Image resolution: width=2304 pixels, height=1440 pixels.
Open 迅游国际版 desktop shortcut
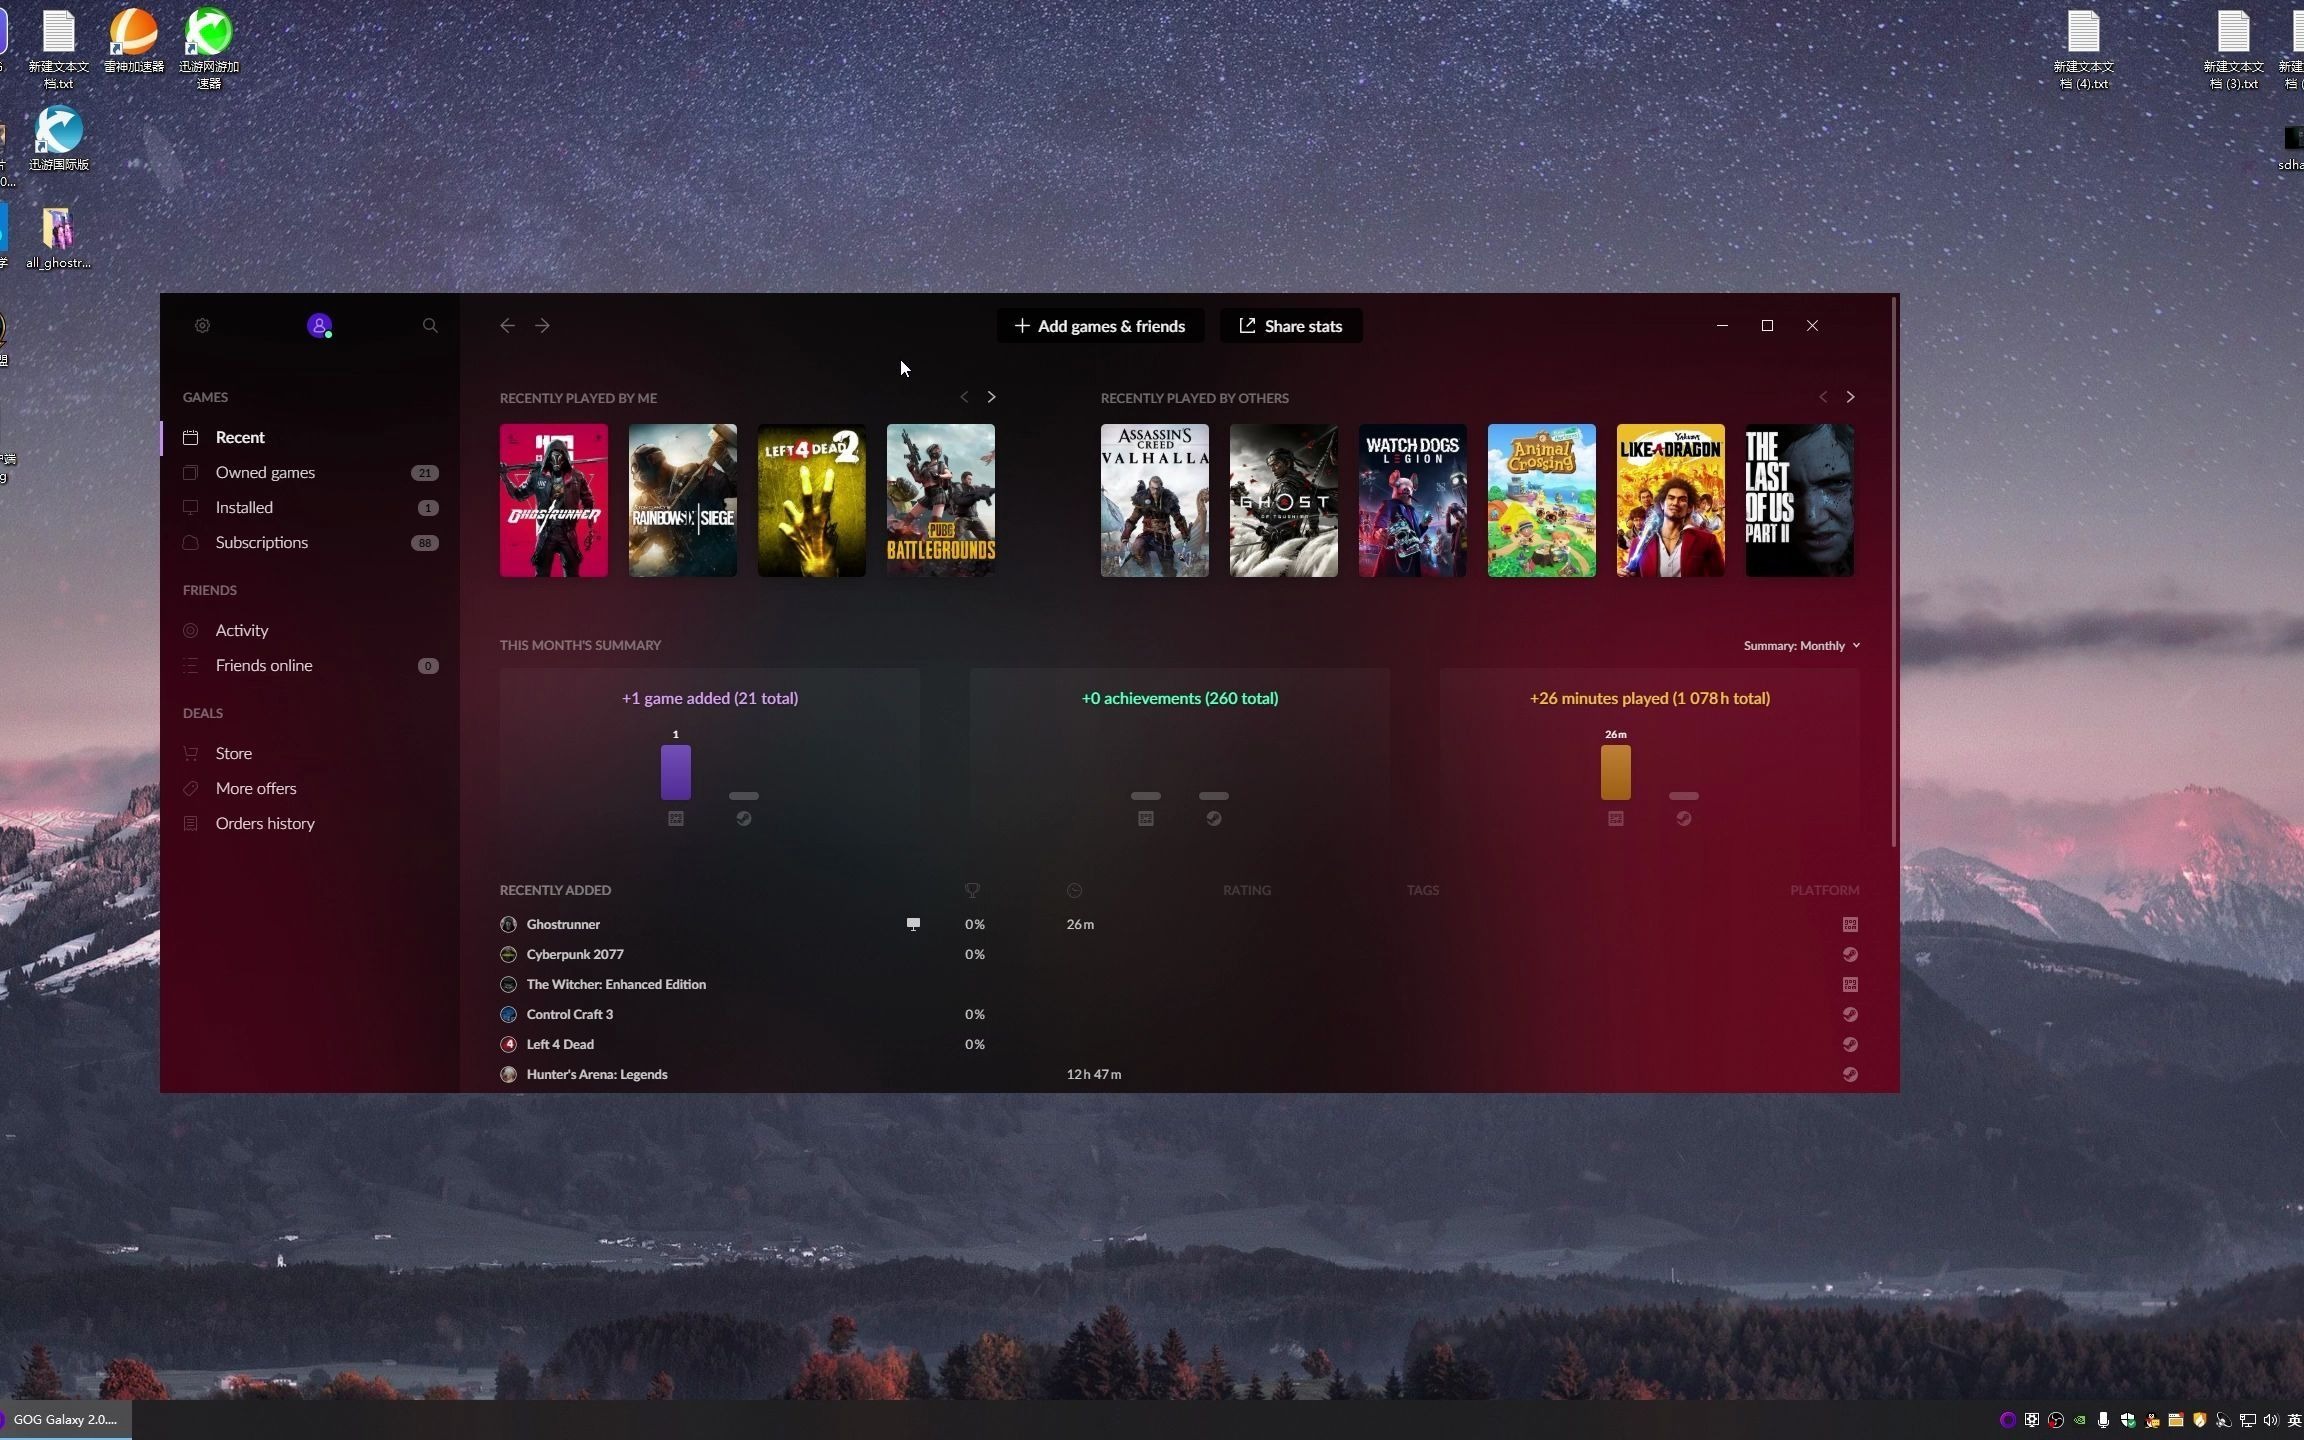coord(59,138)
